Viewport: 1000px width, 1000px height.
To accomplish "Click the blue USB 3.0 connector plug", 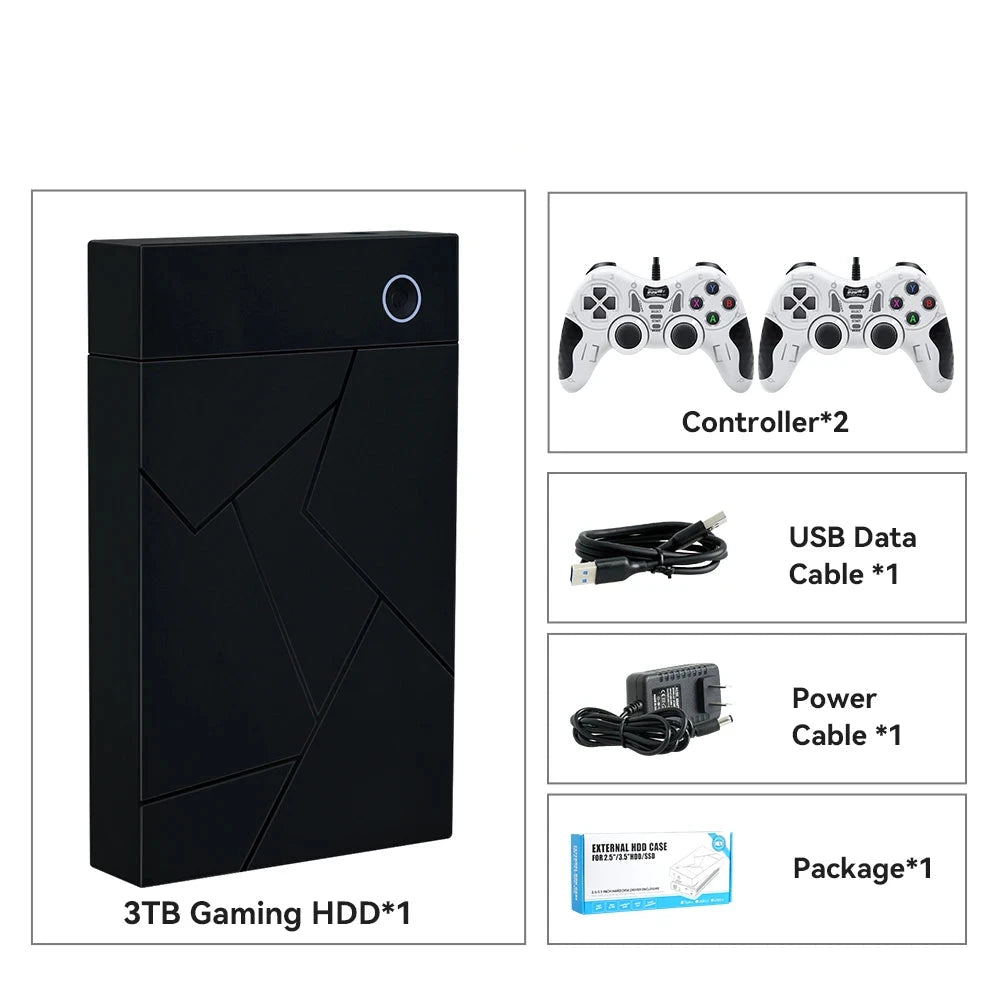I will 585,572.
